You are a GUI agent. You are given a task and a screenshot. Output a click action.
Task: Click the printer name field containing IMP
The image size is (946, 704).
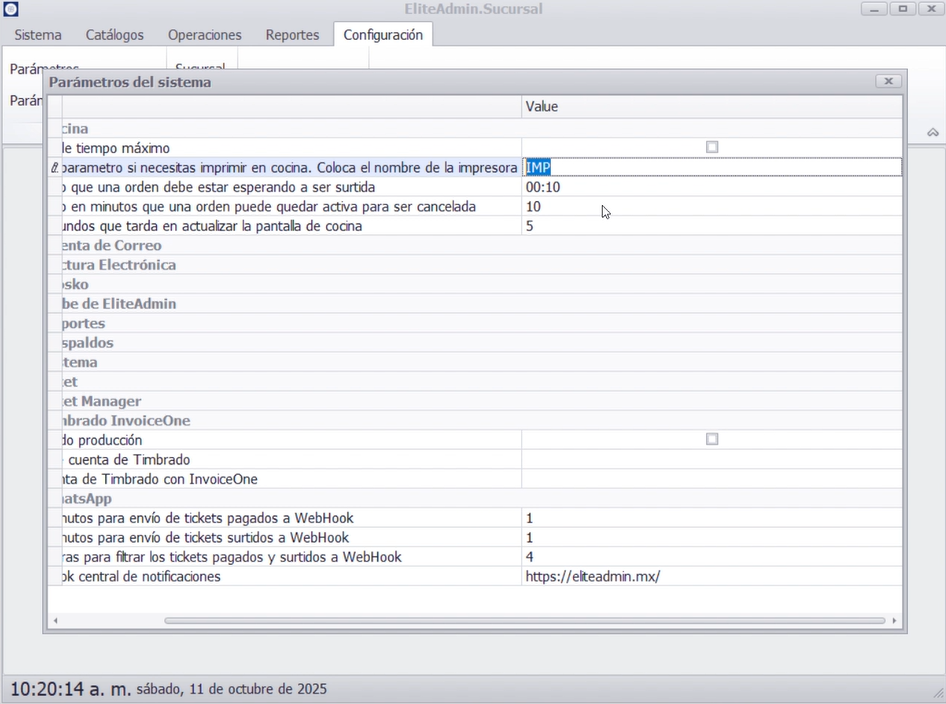[710, 168]
